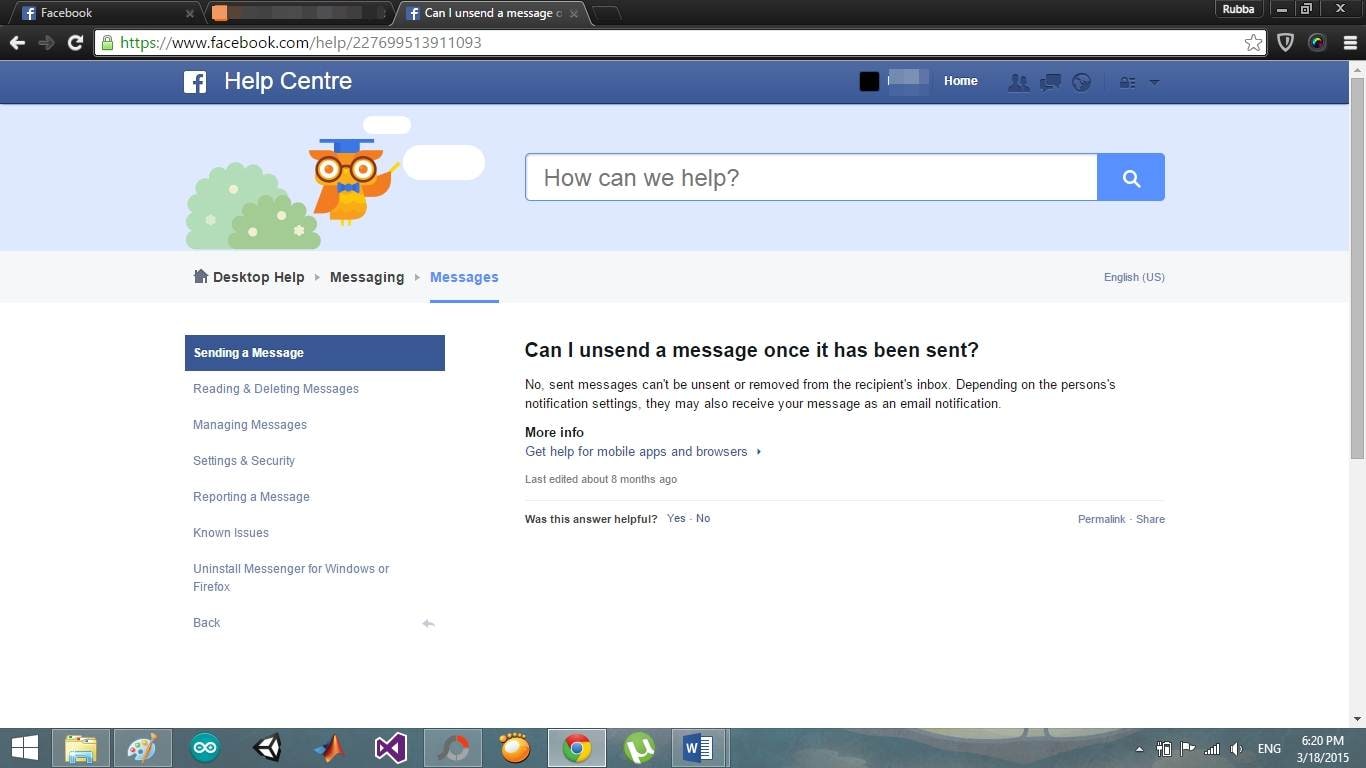Expand the account dropdown arrow in header
This screenshot has height=768, width=1366.
tap(1154, 83)
